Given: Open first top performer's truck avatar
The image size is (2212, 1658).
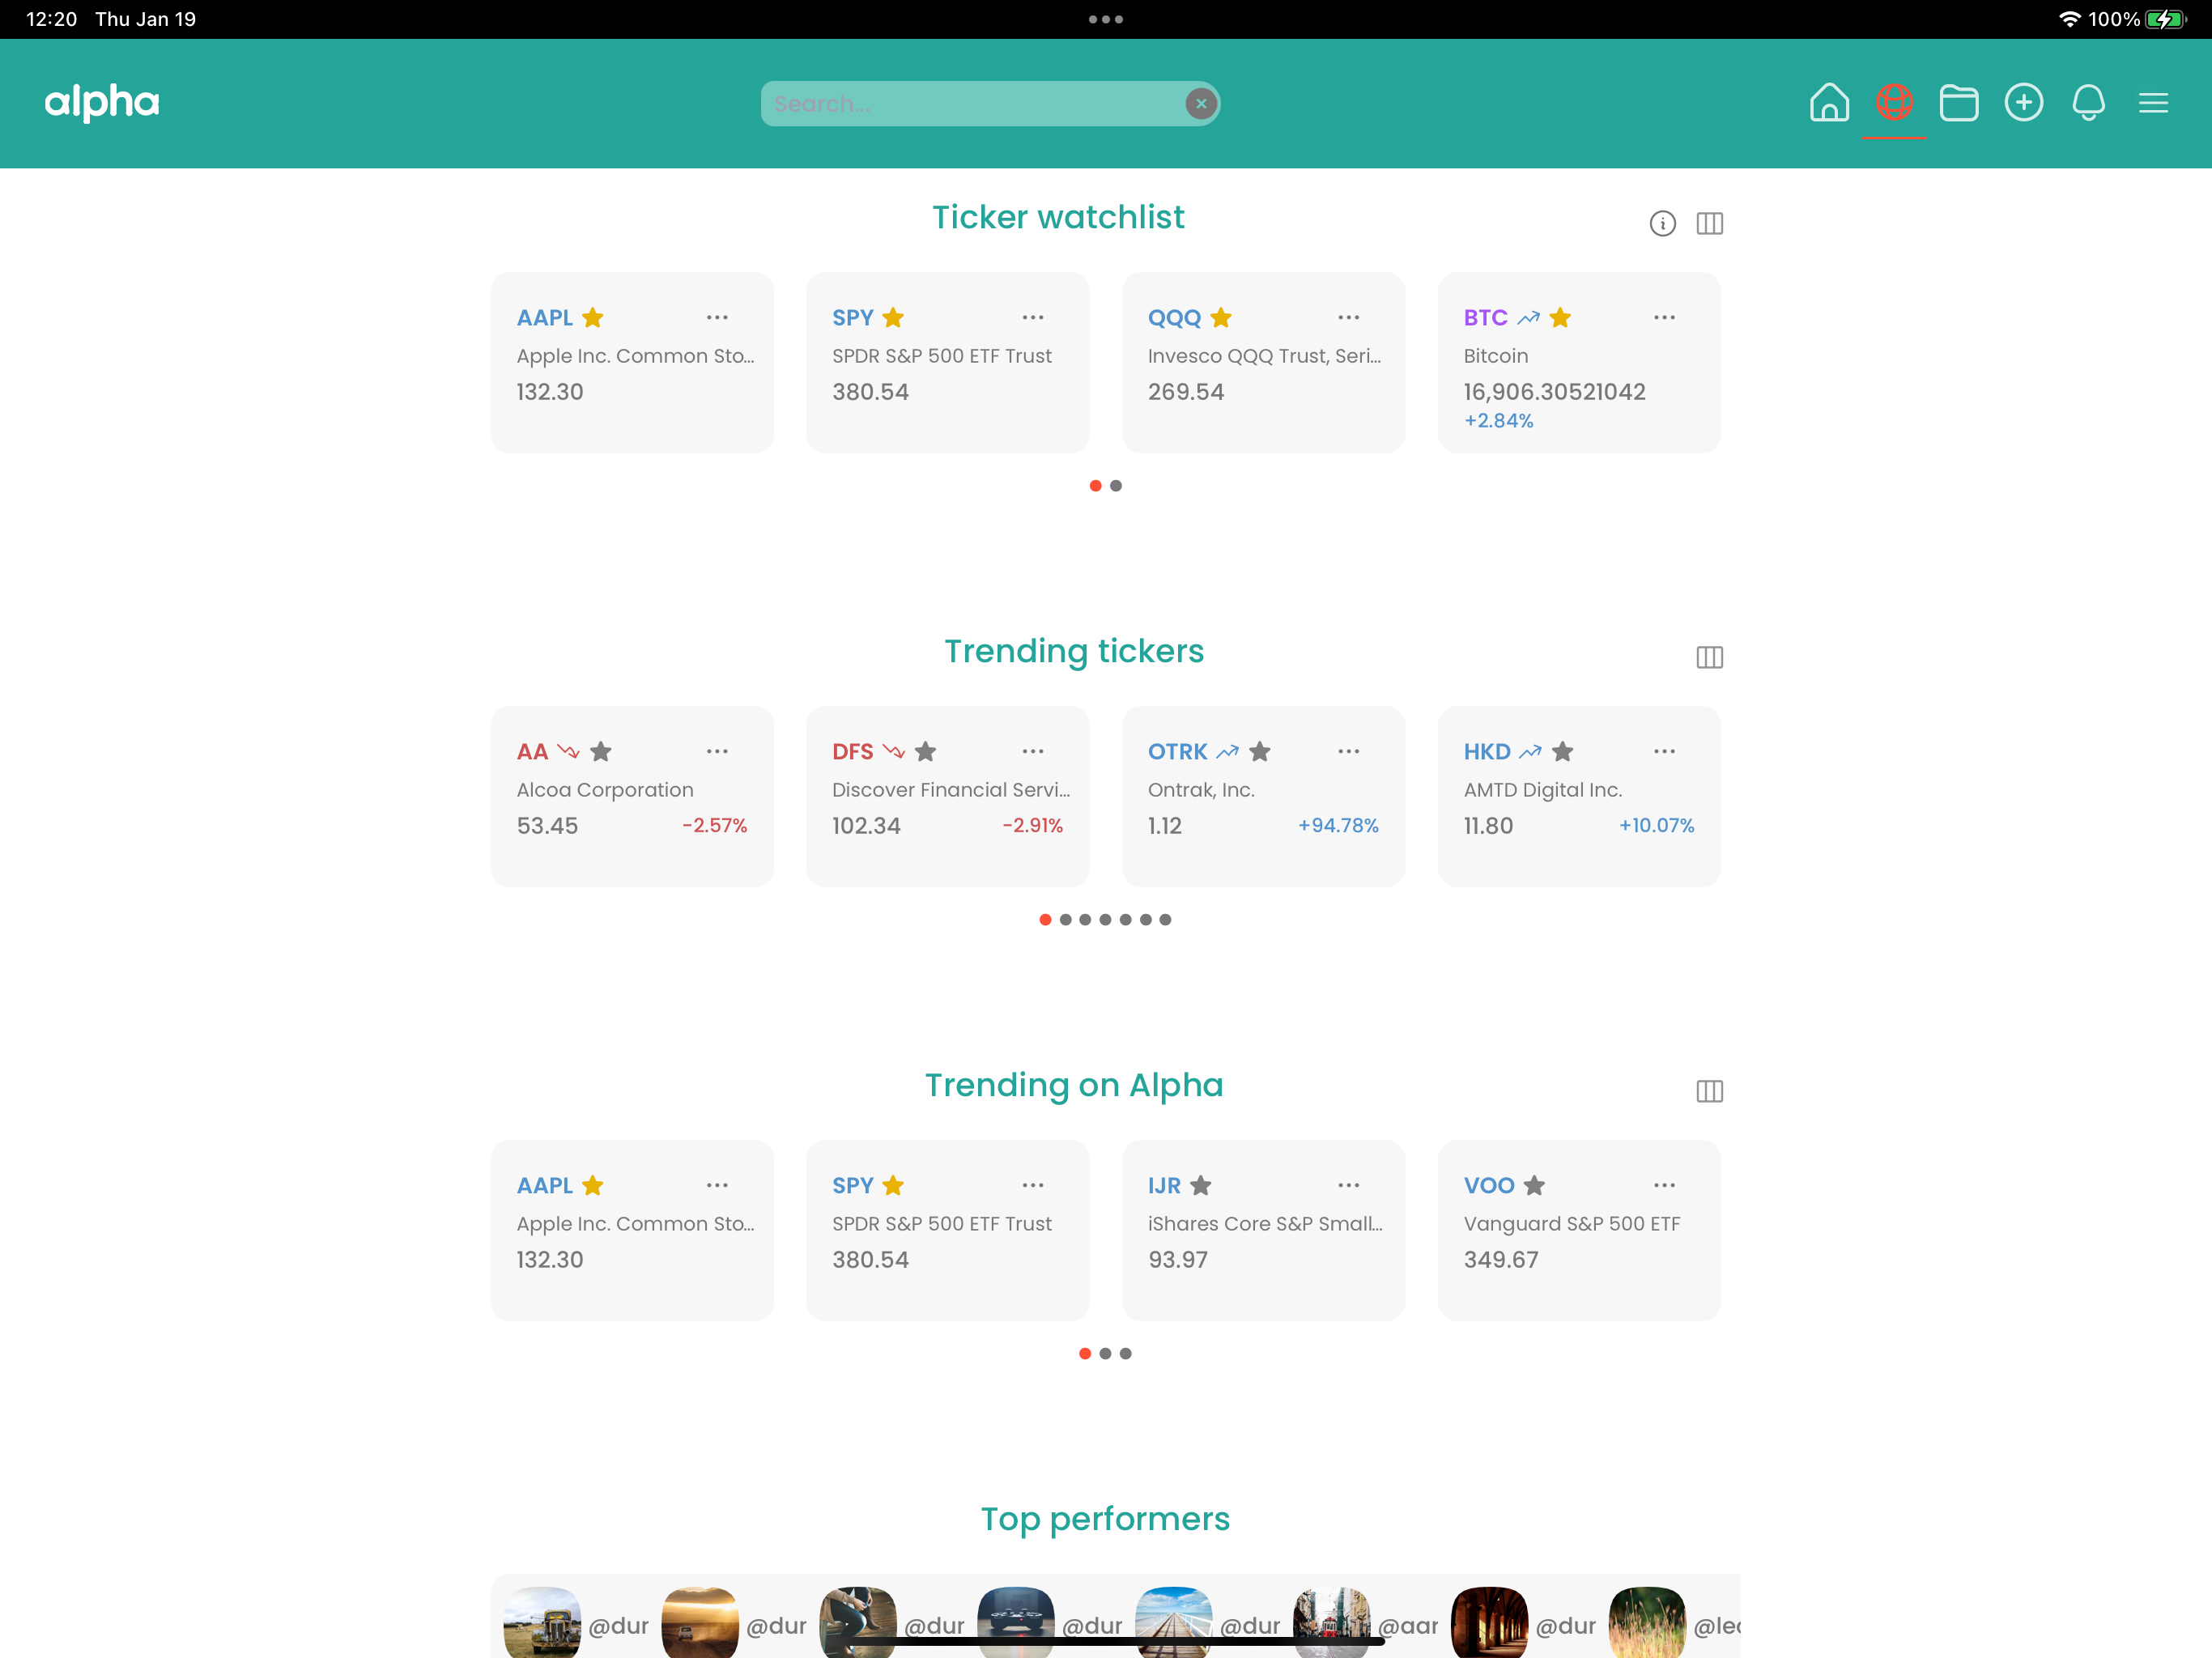Looking at the screenshot, I should pyautogui.click(x=542, y=1624).
